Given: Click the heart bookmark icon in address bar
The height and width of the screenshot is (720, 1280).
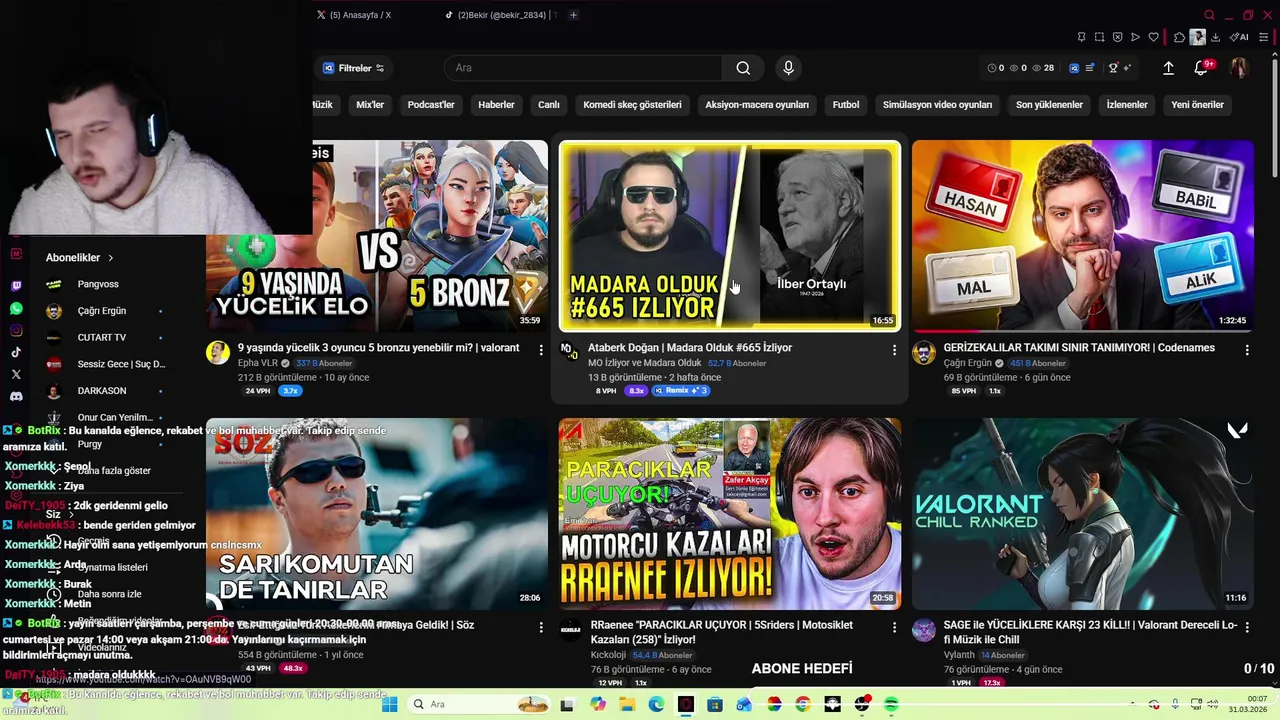Looking at the screenshot, I should (1153, 37).
